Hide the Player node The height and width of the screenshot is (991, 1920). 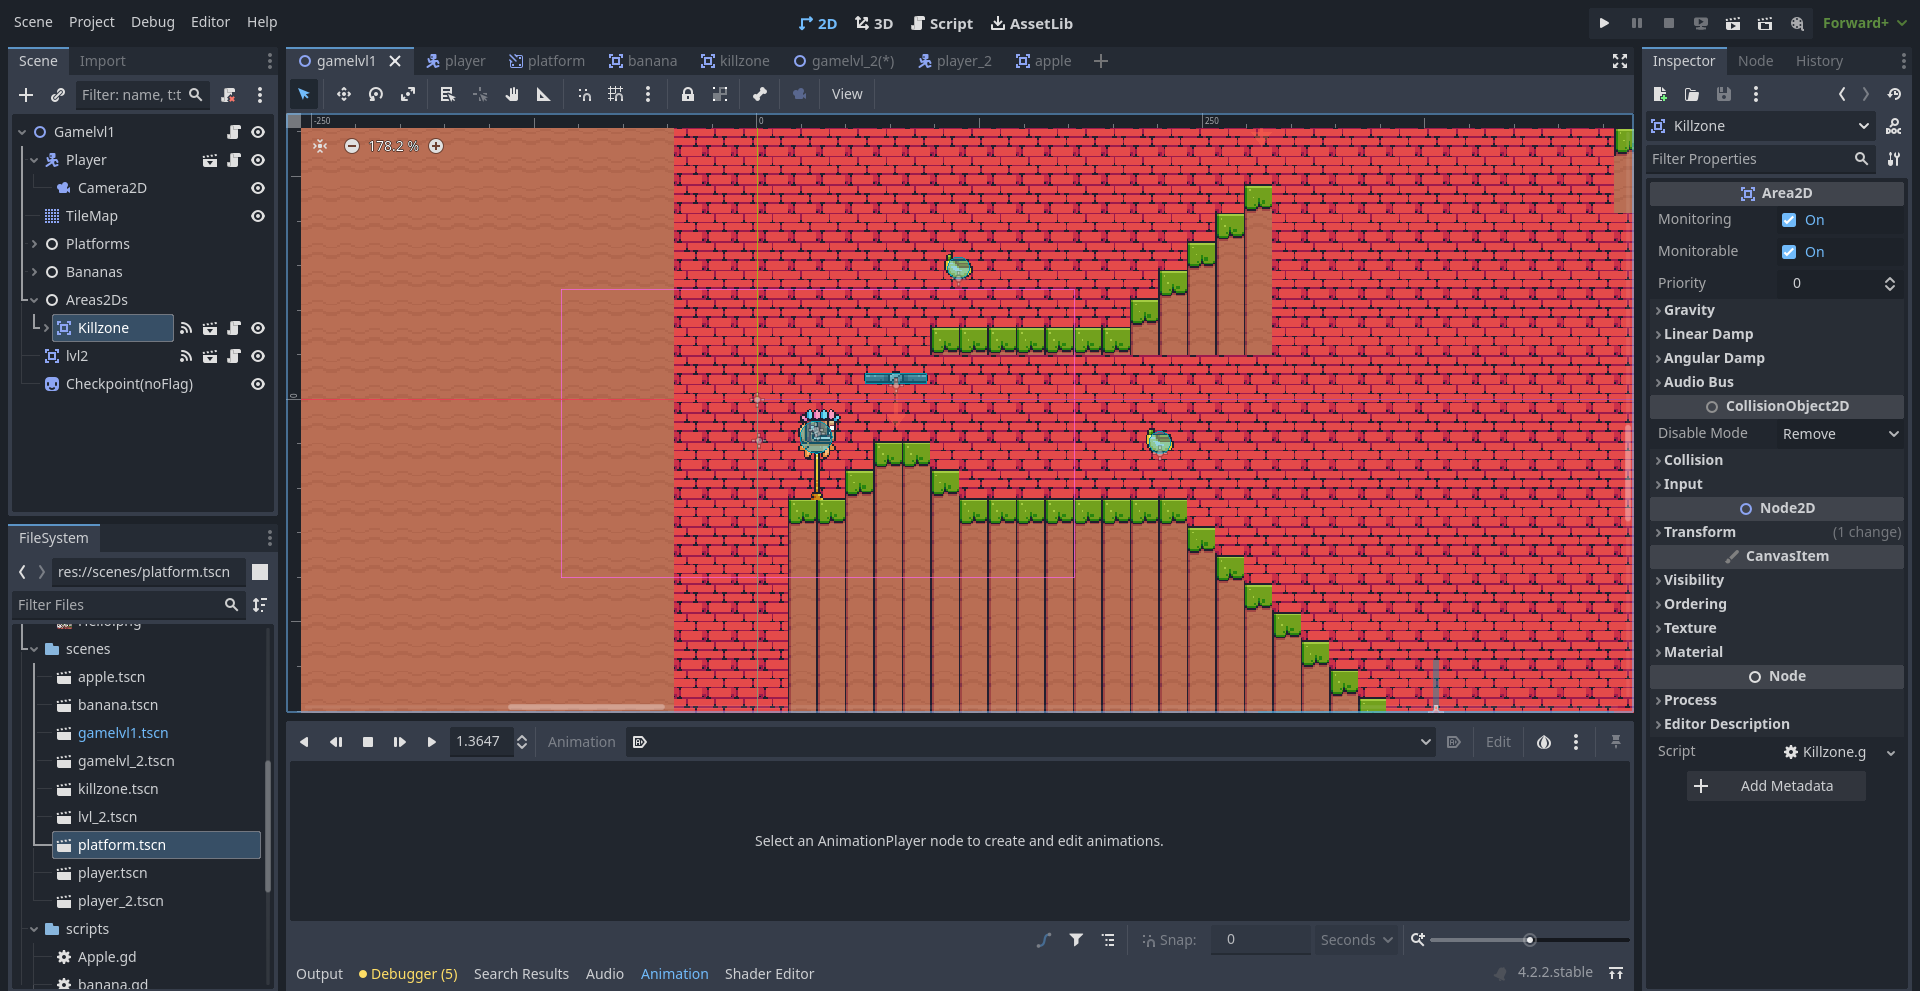click(258, 160)
